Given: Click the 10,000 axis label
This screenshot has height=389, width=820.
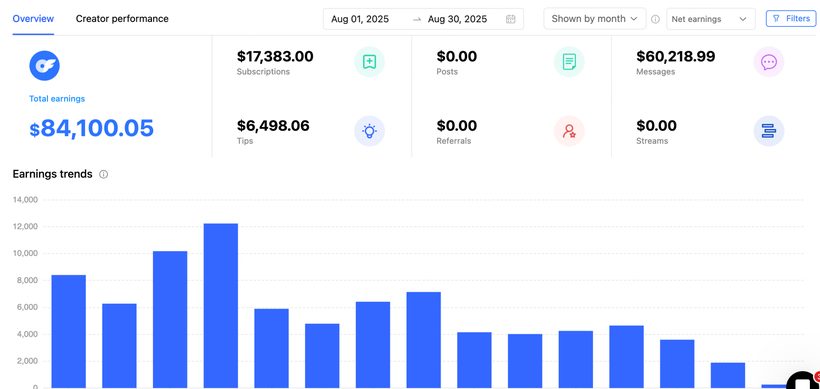Looking at the screenshot, I should click(24, 253).
